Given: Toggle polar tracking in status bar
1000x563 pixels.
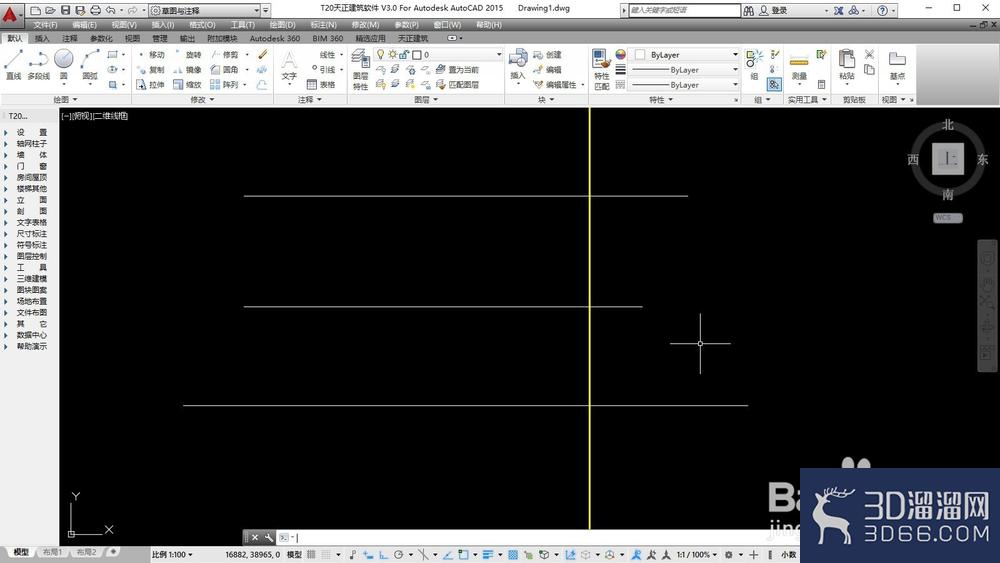Looking at the screenshot, I should [x=399, y=555].
